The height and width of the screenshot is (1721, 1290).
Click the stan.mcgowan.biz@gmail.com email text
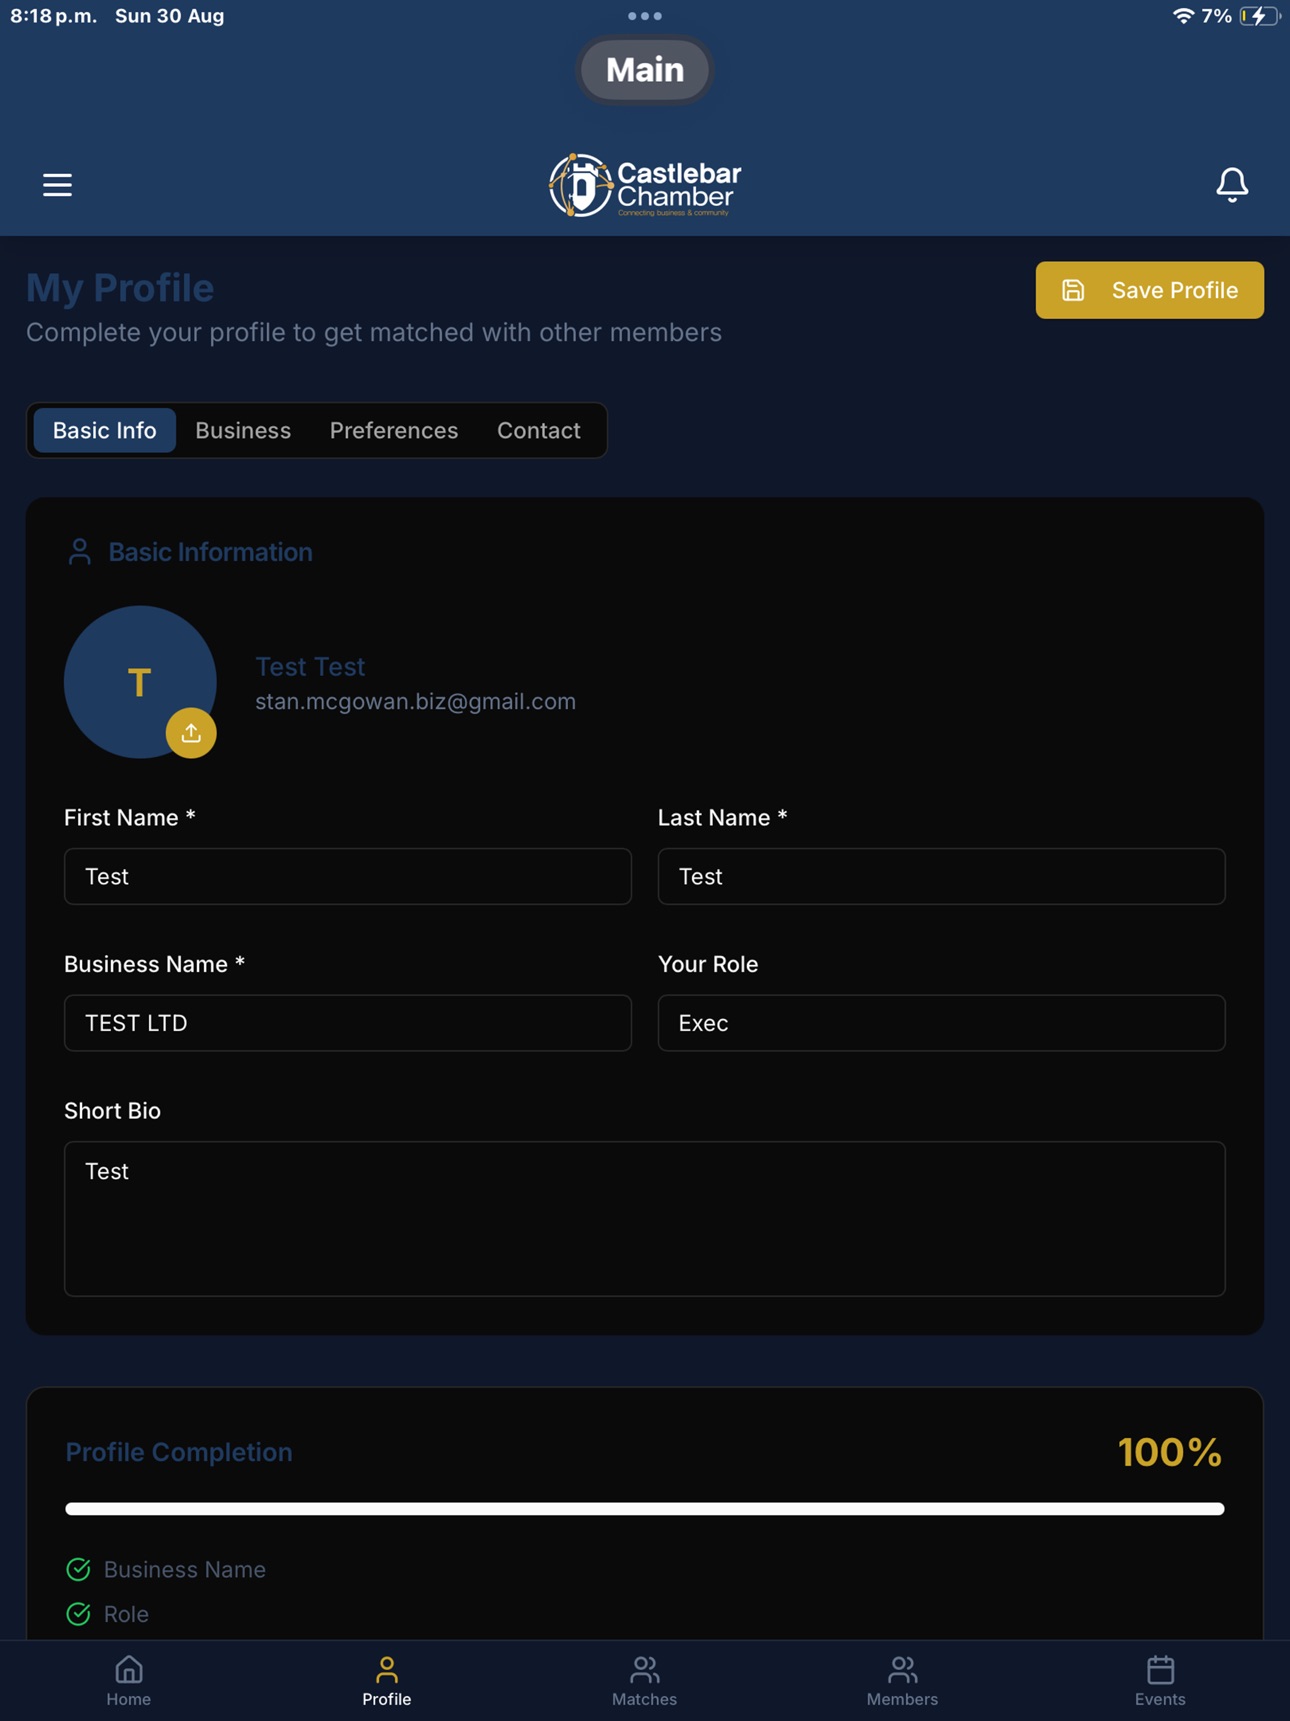click(x=415, y=702)
